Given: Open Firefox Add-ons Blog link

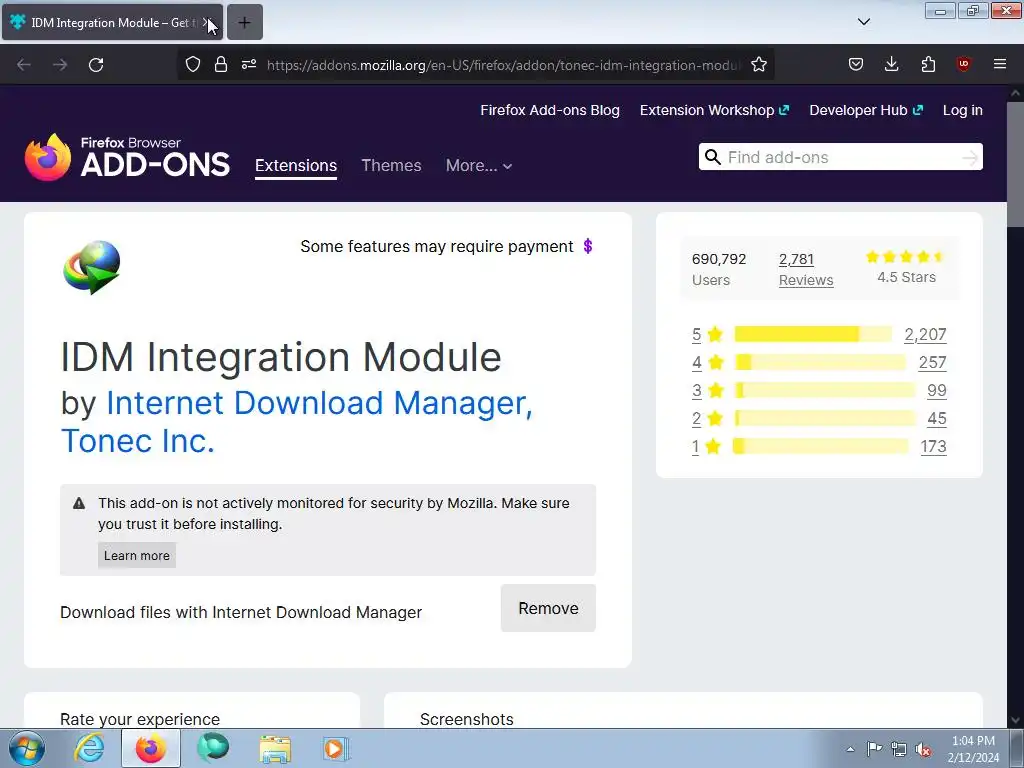Looking at the screenshot, I should tap(550, 110).
